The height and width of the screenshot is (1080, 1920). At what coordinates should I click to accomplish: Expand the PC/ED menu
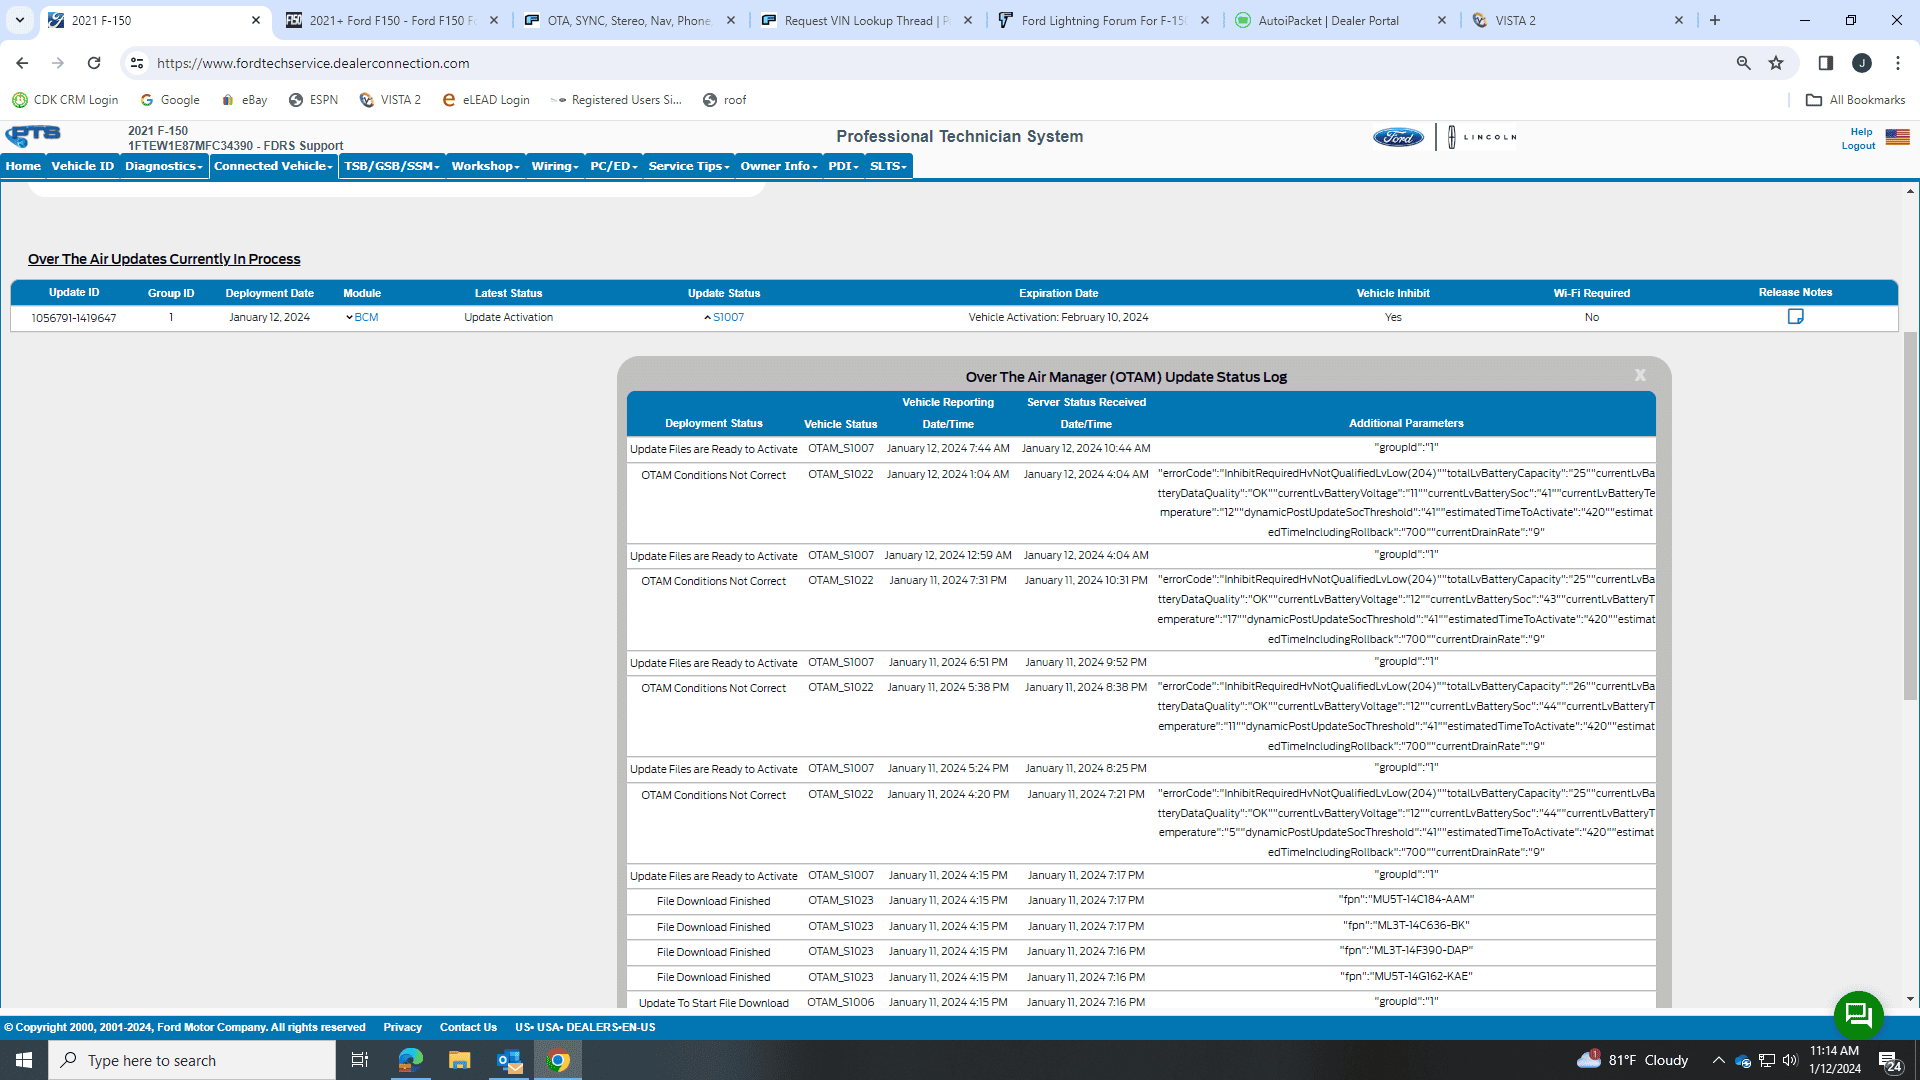[614, 166]
